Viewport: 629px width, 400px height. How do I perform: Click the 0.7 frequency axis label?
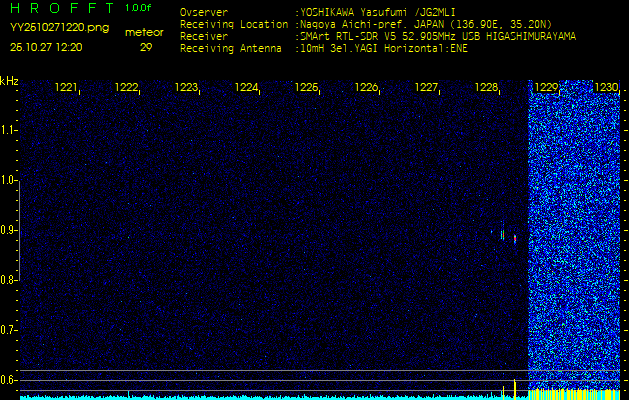pyautogui.click(x=9, y=330)
